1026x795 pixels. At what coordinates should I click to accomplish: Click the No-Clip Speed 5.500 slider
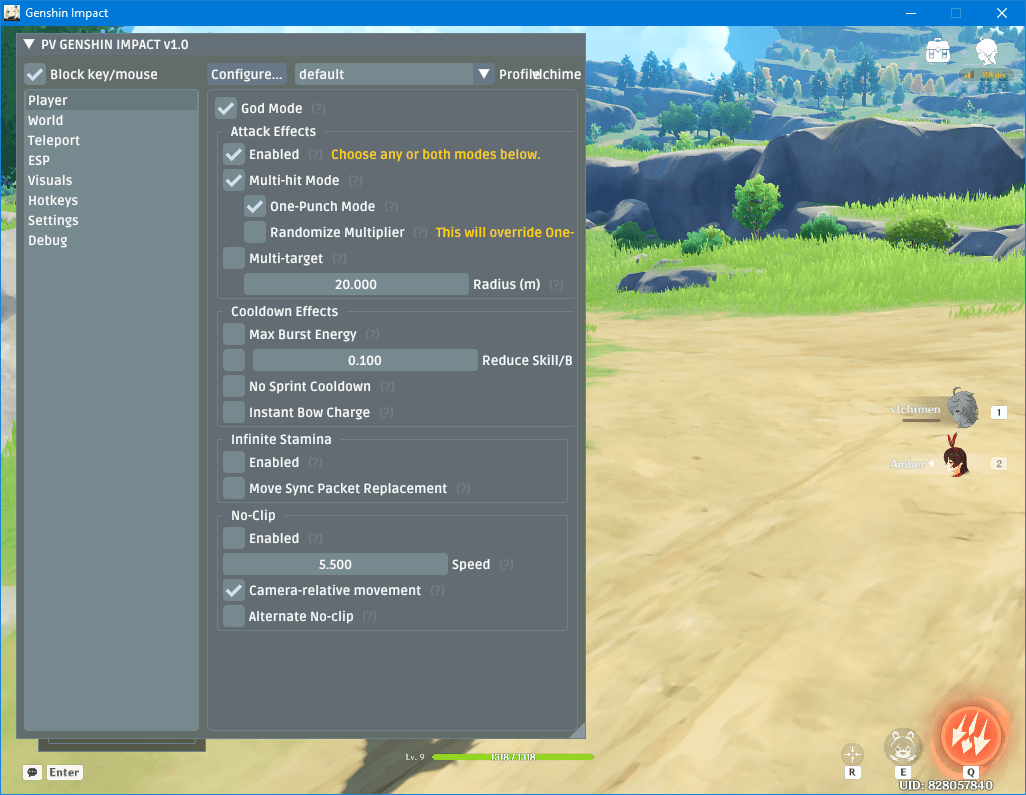(x=335, y=565)
